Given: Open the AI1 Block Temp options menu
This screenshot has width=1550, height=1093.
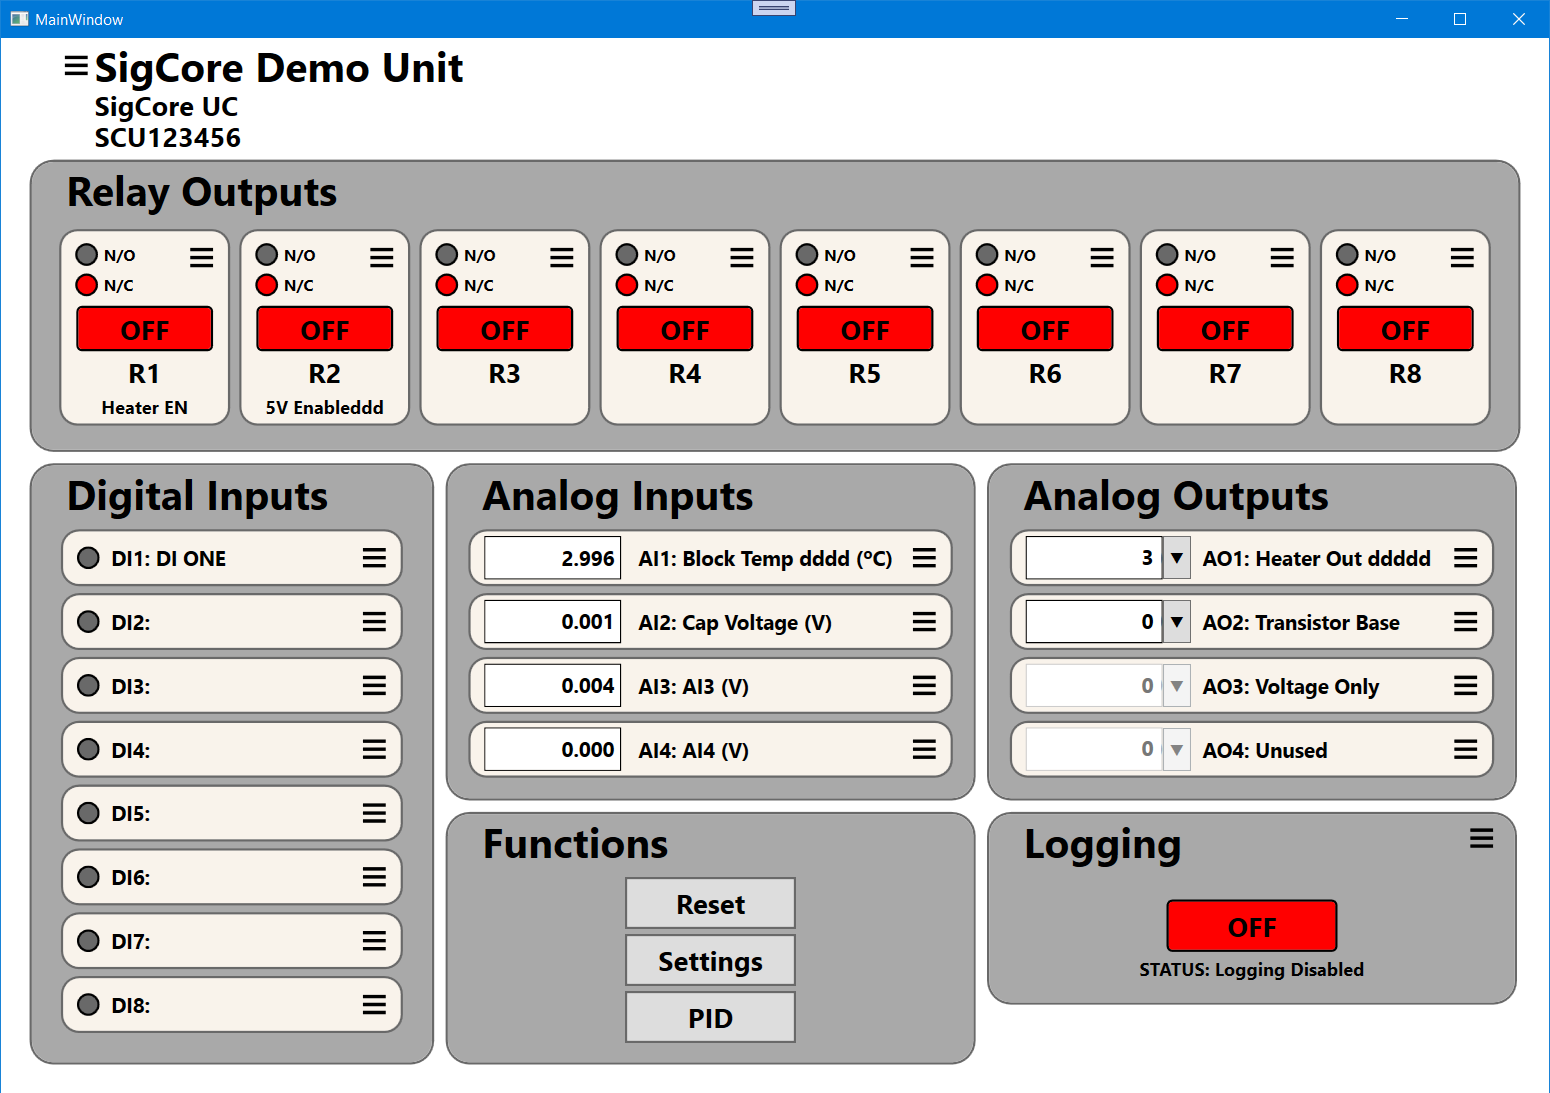Looking at the screenshot, I should click(x=924, y=558).
